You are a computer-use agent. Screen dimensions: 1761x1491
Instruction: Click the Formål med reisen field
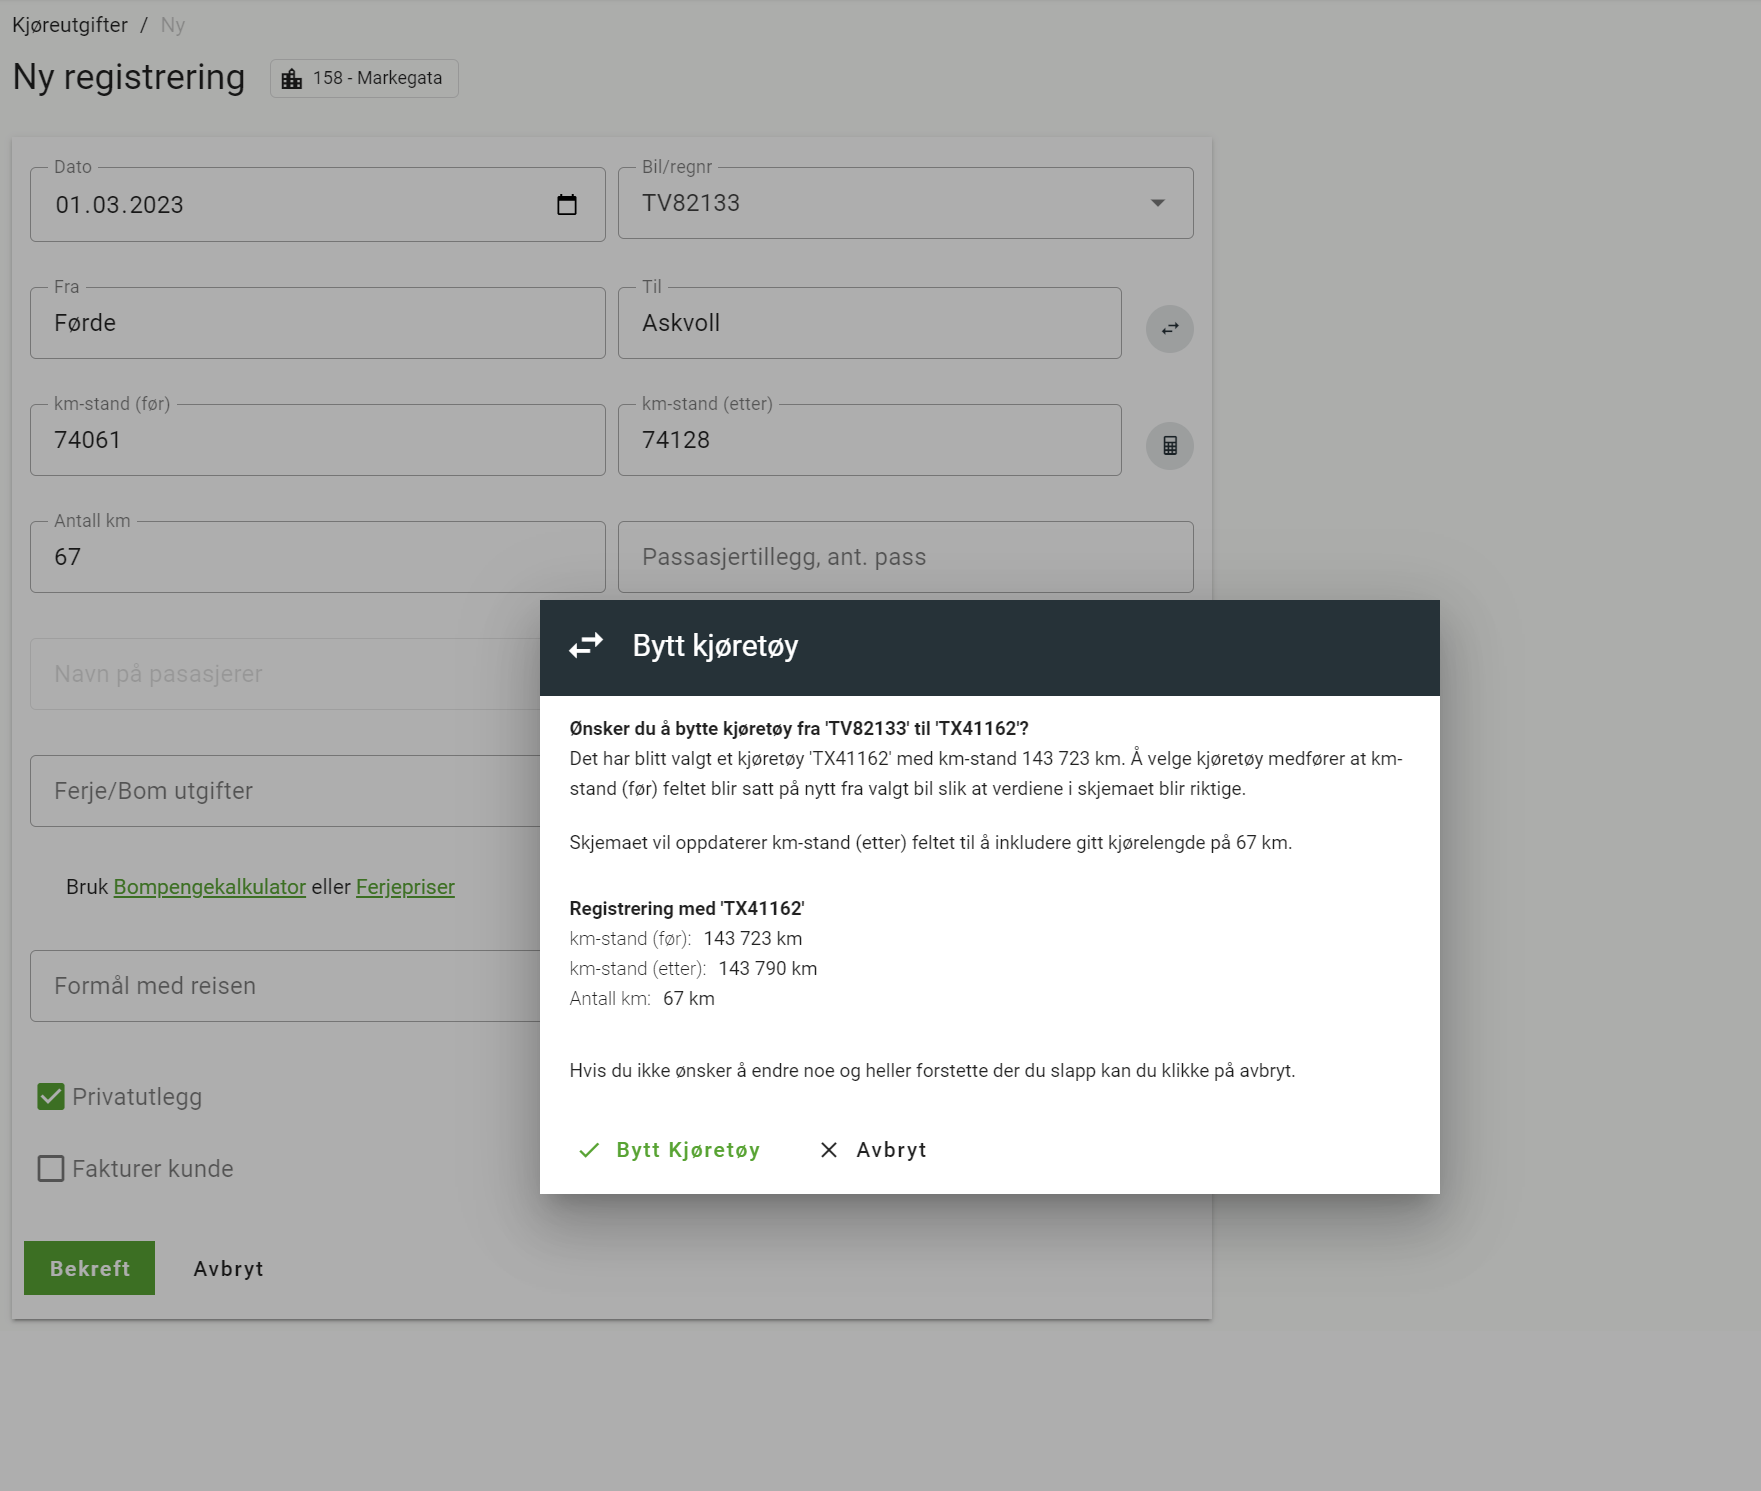(x=285, y=986)
